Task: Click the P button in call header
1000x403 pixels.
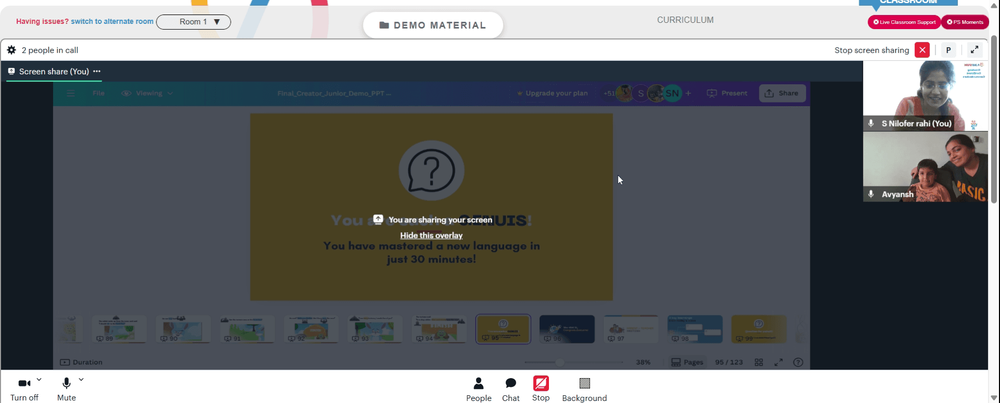Action: pyautogui.click(x=948, y=50)
